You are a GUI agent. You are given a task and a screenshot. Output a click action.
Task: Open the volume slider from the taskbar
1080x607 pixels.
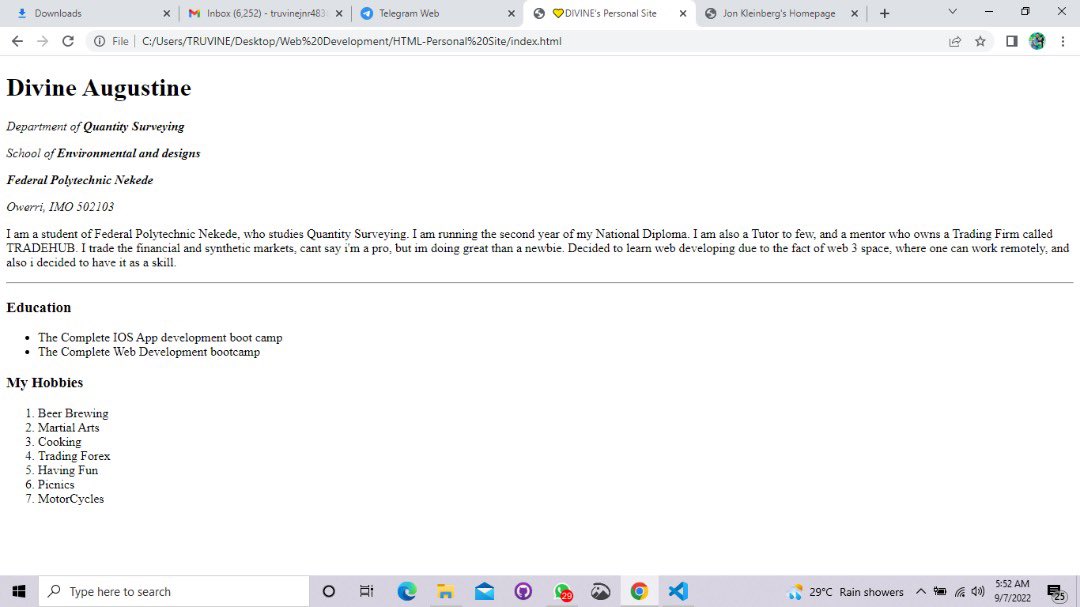point(977,591)
